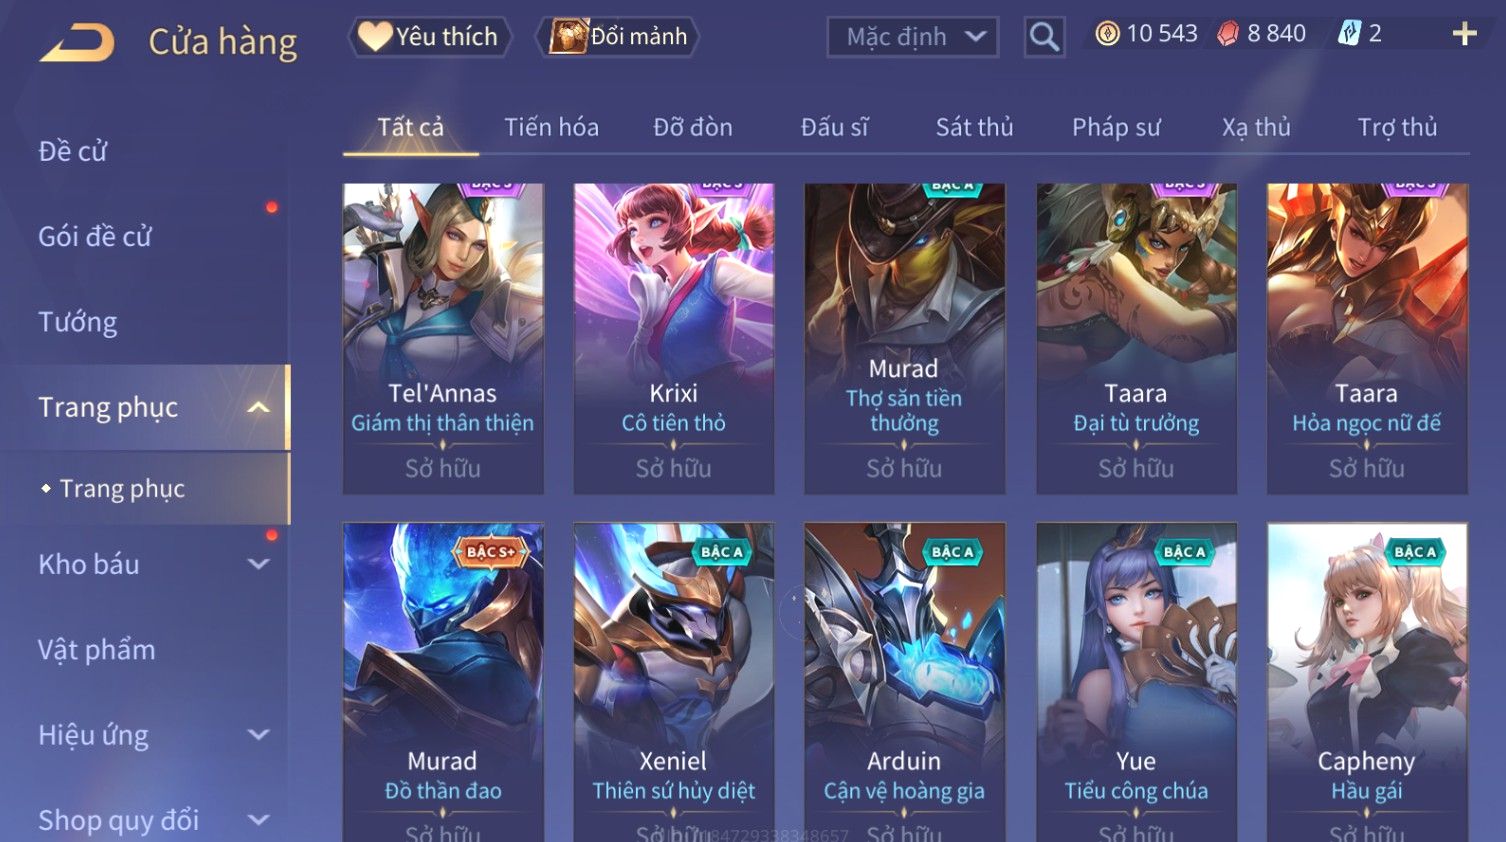The height and width of the screenshot is (842, 1506).
Task: Open Đổi mảnh chest exchange
Action: pos(618,37)
